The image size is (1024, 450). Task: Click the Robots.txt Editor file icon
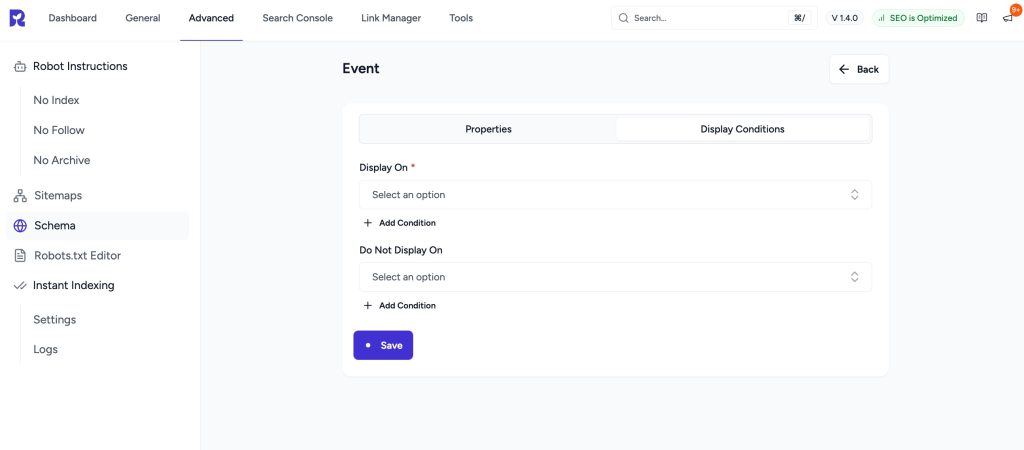[x=20, y=256]
